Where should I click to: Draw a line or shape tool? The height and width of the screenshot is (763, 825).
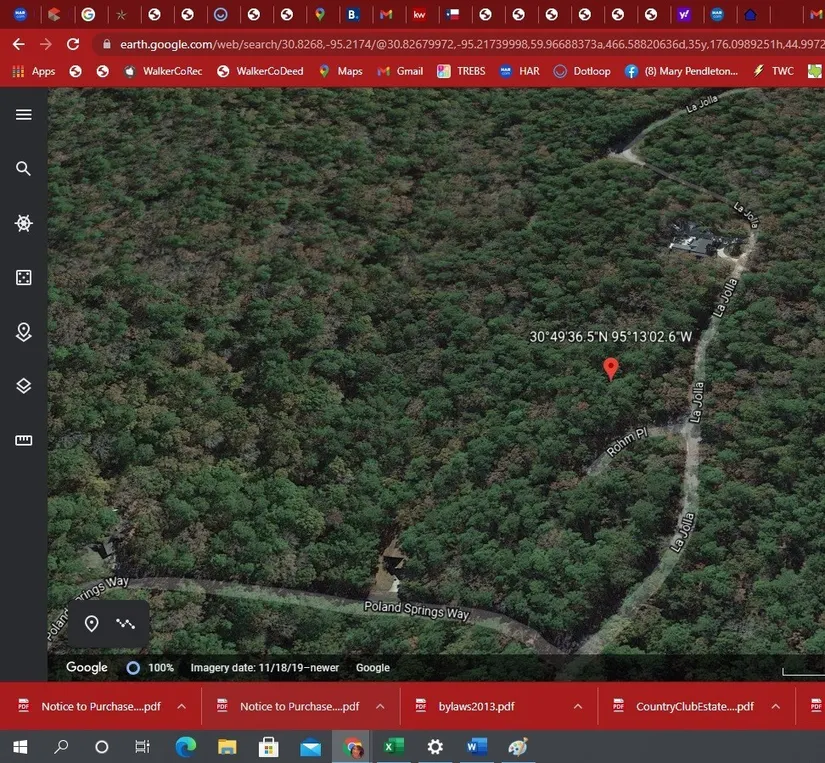click(x=125, y=624)
